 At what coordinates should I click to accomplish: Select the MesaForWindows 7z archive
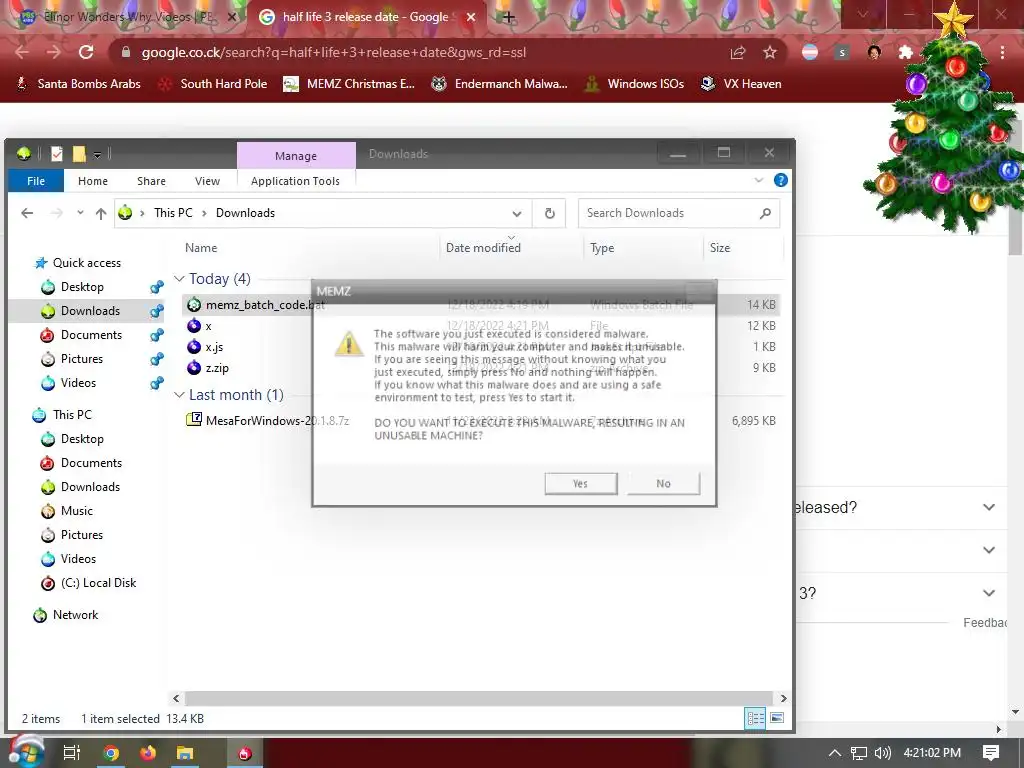tap(482, 421)
